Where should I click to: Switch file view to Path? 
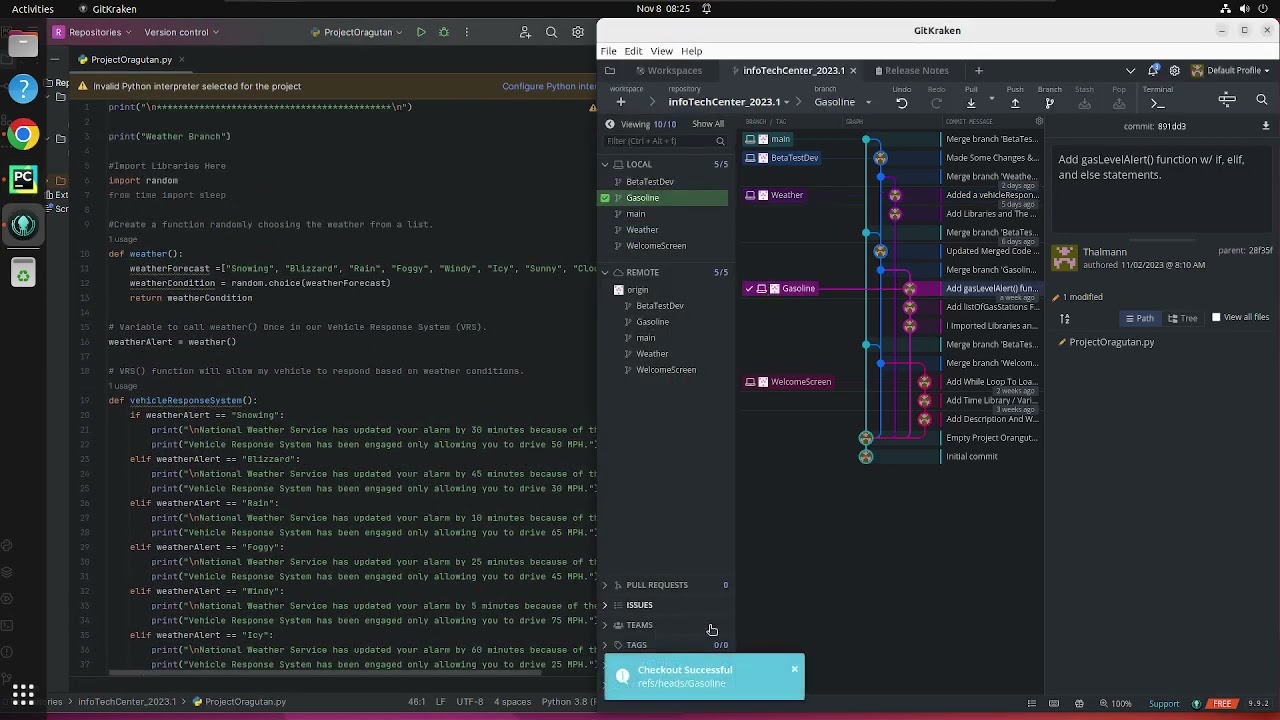click(1140, 318)
